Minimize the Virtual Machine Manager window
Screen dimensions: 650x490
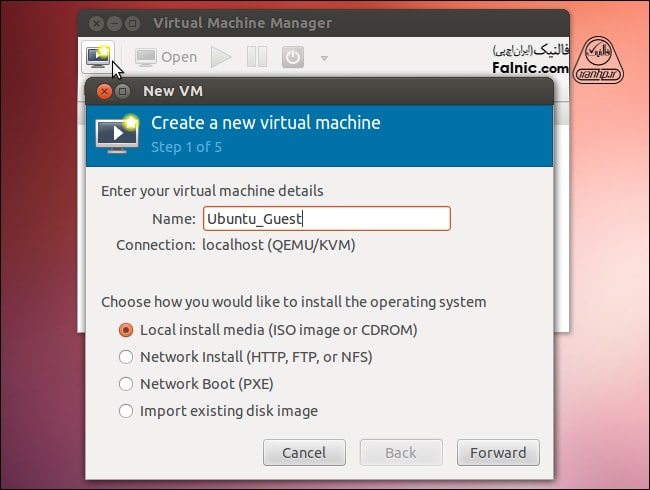(113, 22)
